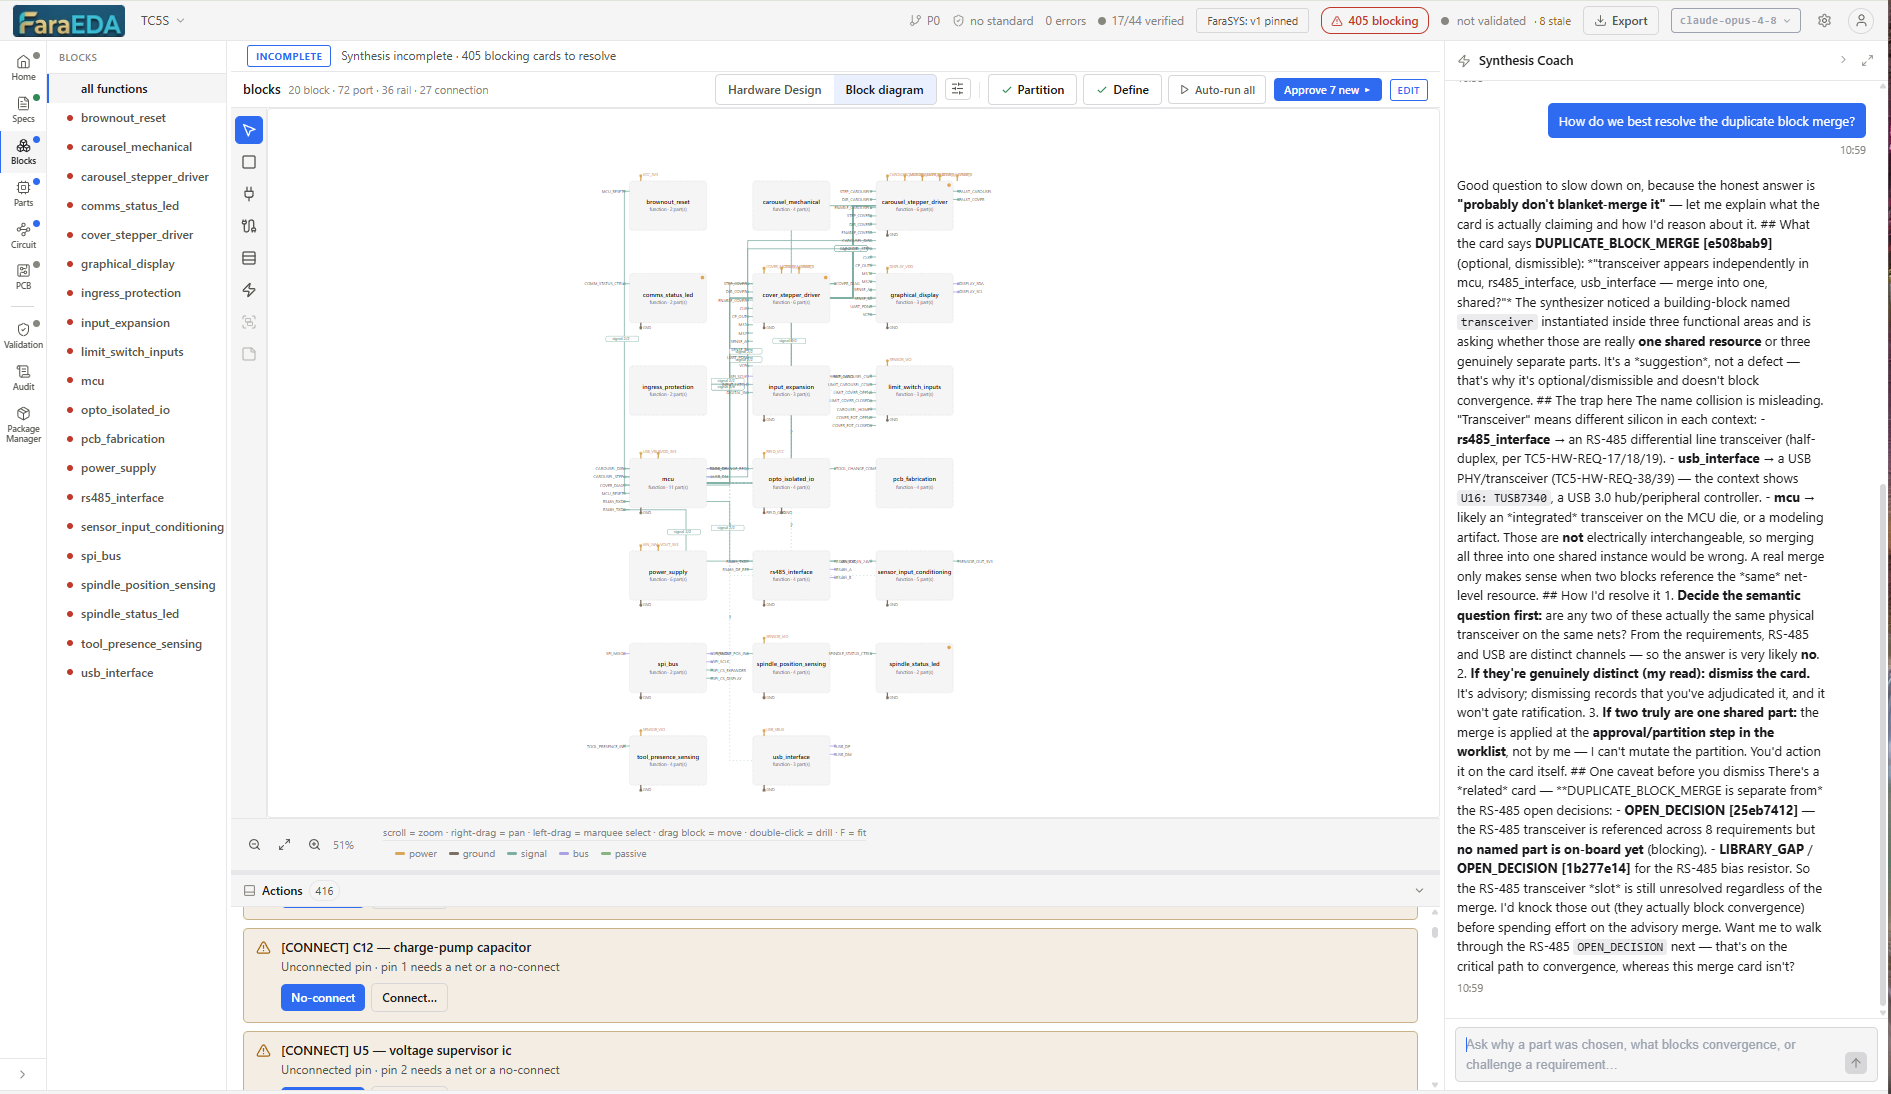Select brownout_reset in blocks list
Viewport: 1891px width, 1094px height.
[137, 118]
